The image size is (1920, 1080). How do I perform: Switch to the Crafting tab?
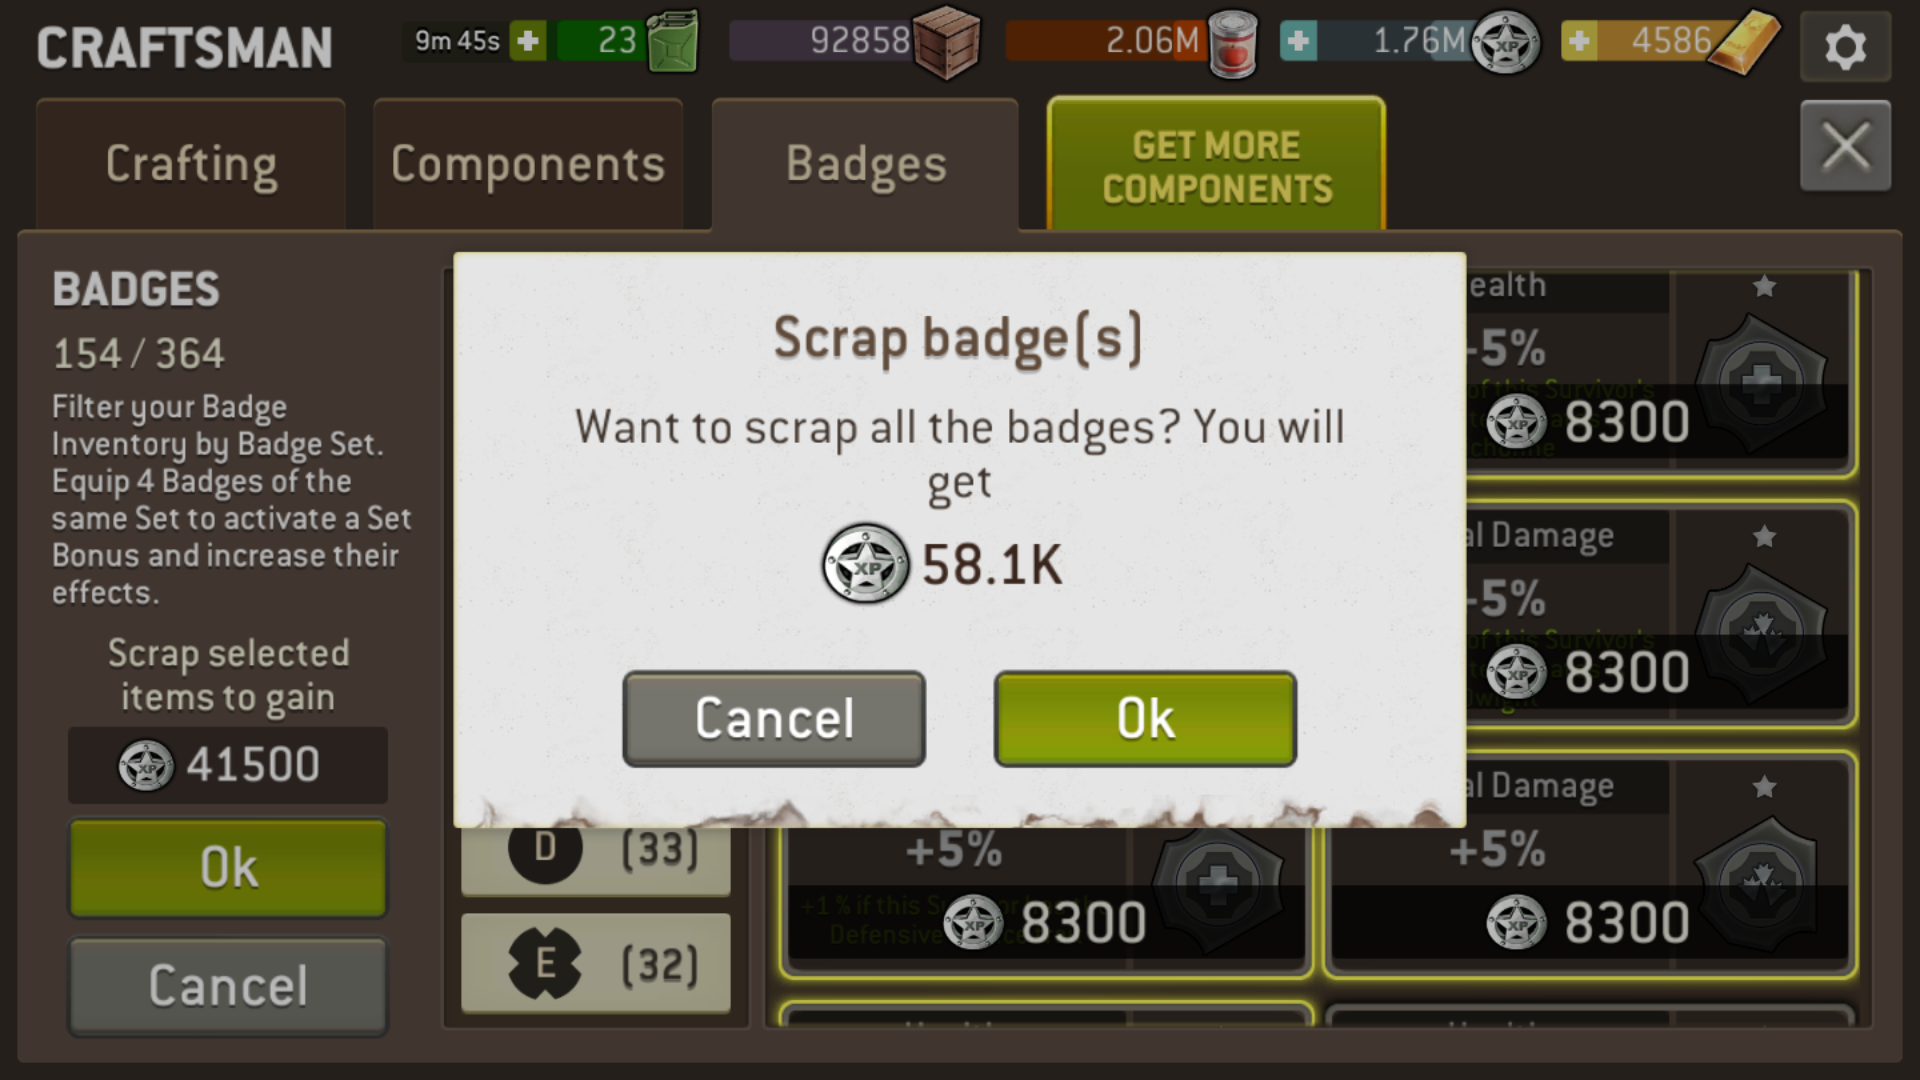(x=191, y=165)
